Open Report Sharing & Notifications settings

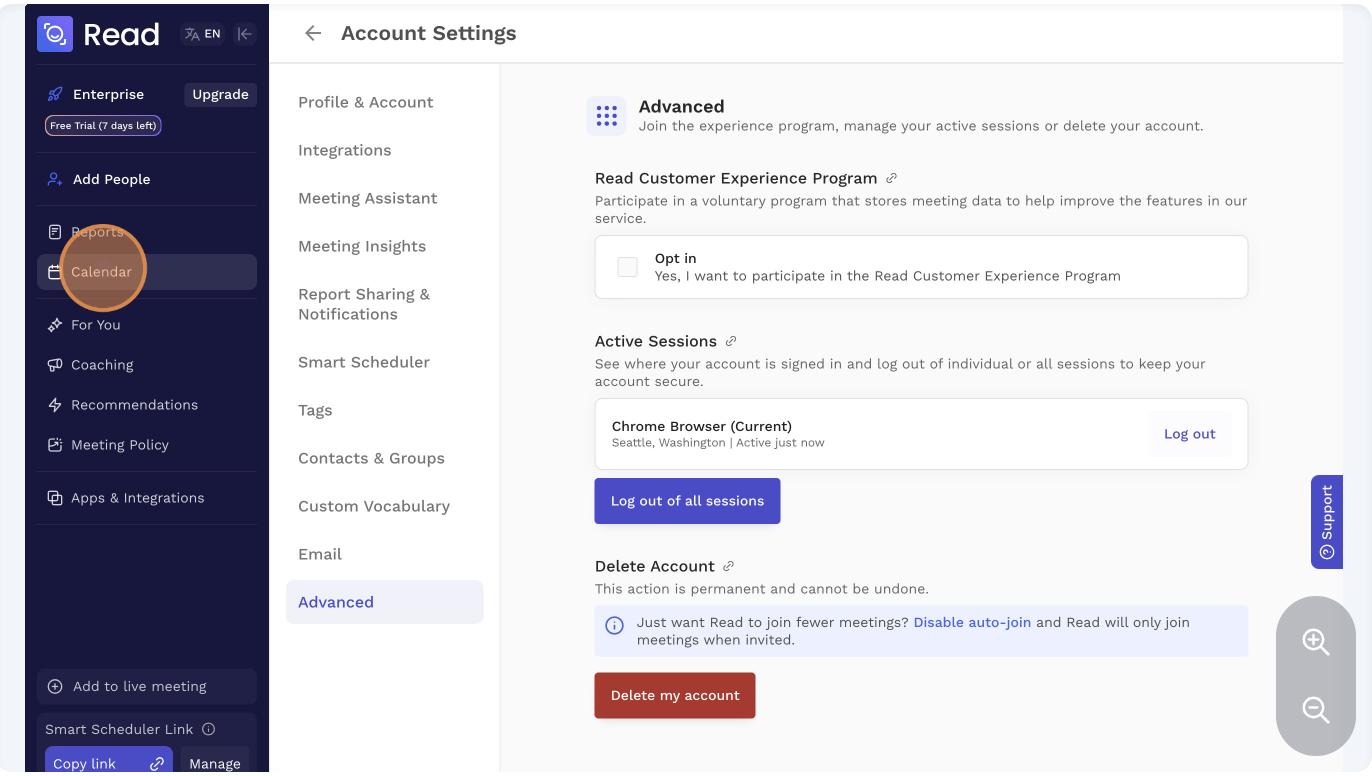pos(364,304)
